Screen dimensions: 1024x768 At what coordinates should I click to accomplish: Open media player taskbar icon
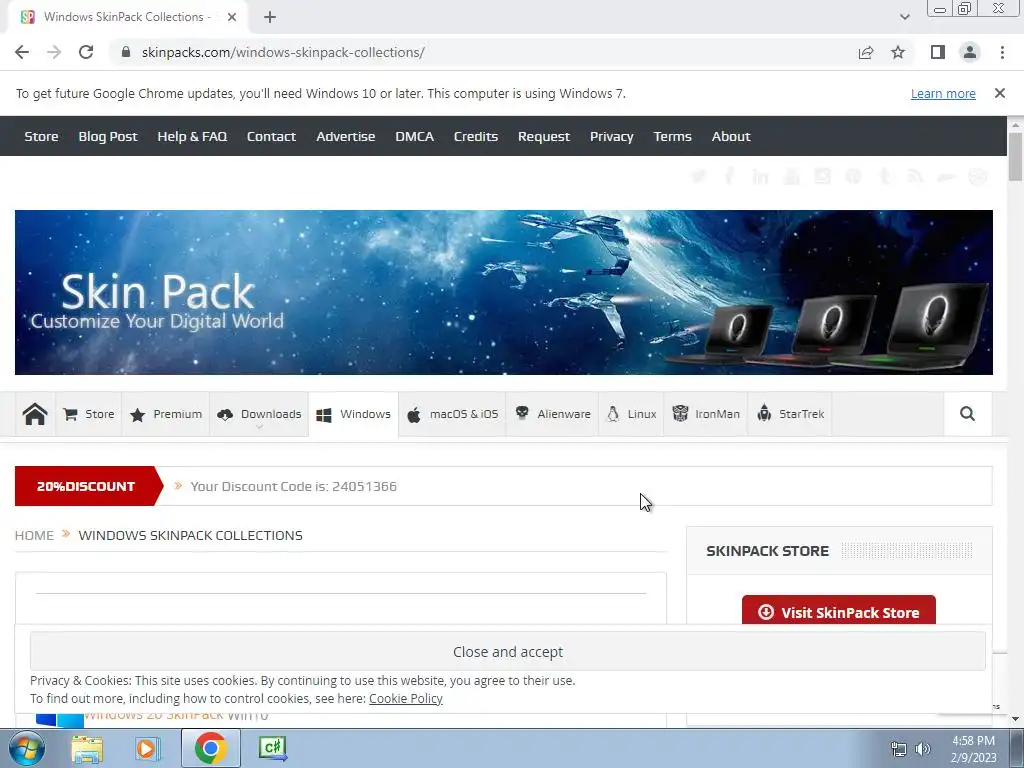[148, 749]
